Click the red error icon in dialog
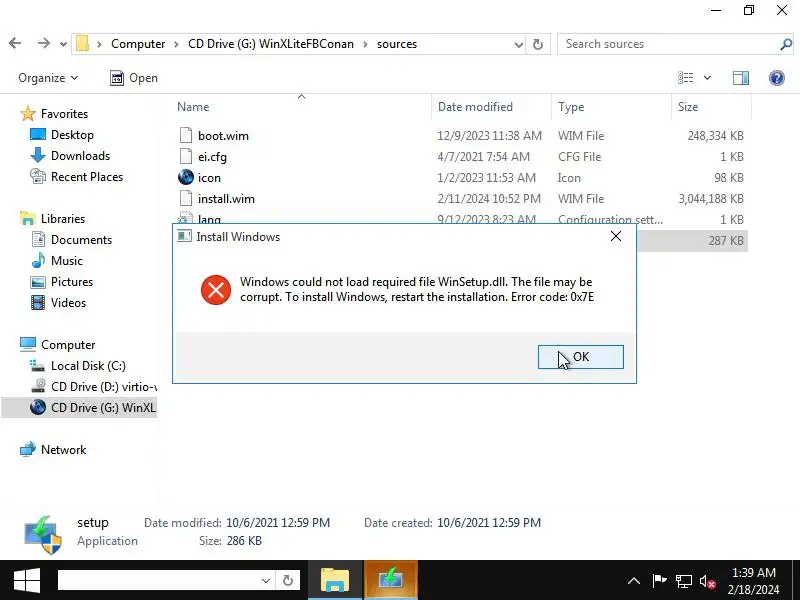 click(x=215, y=289)
